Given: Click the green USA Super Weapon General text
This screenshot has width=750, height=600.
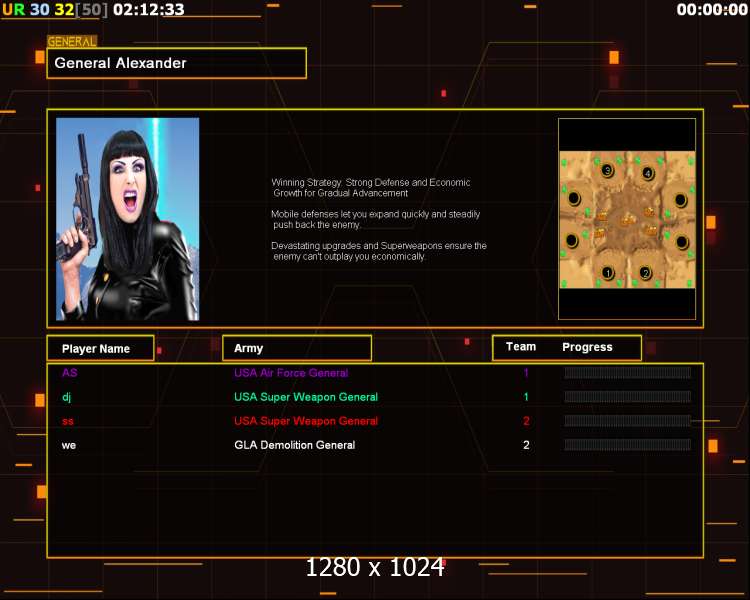Looking at the screenshot, I should tap(306, 397).
